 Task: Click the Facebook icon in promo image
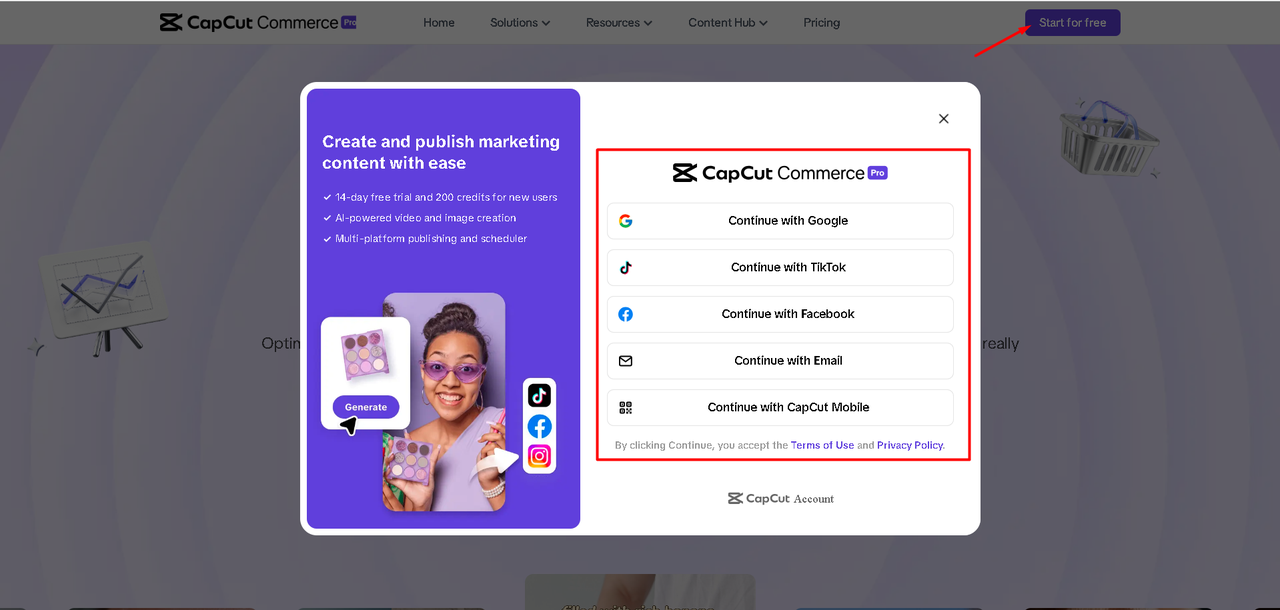click(x=539, y=426)
